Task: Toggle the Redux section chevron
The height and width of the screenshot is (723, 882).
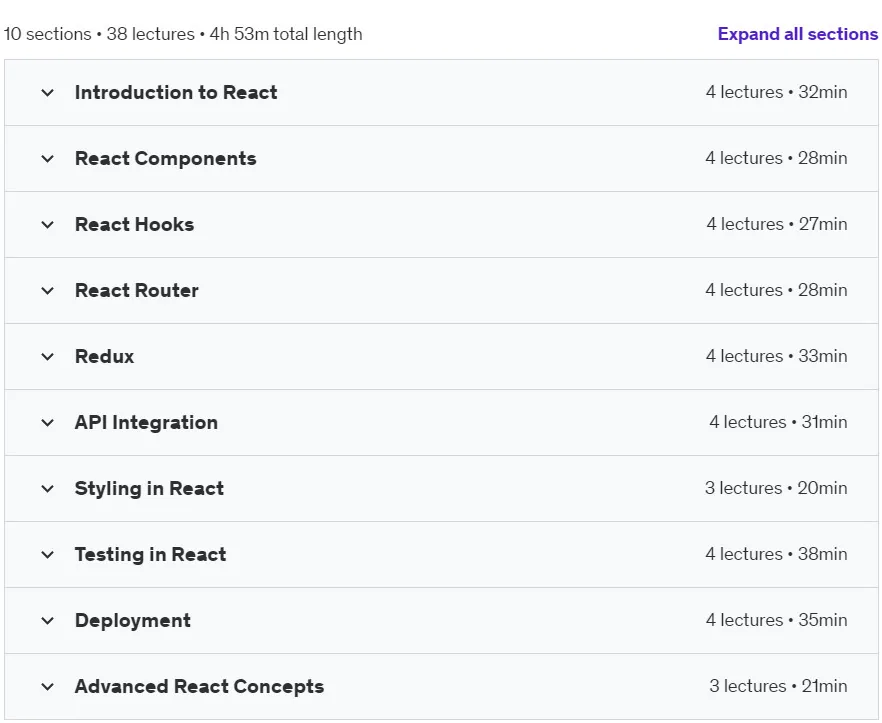Action: pos(48,357)
